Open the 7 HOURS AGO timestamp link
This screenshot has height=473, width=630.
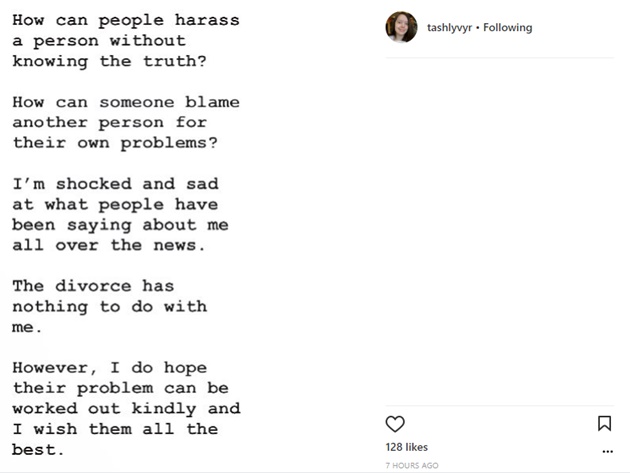point(412,465)
